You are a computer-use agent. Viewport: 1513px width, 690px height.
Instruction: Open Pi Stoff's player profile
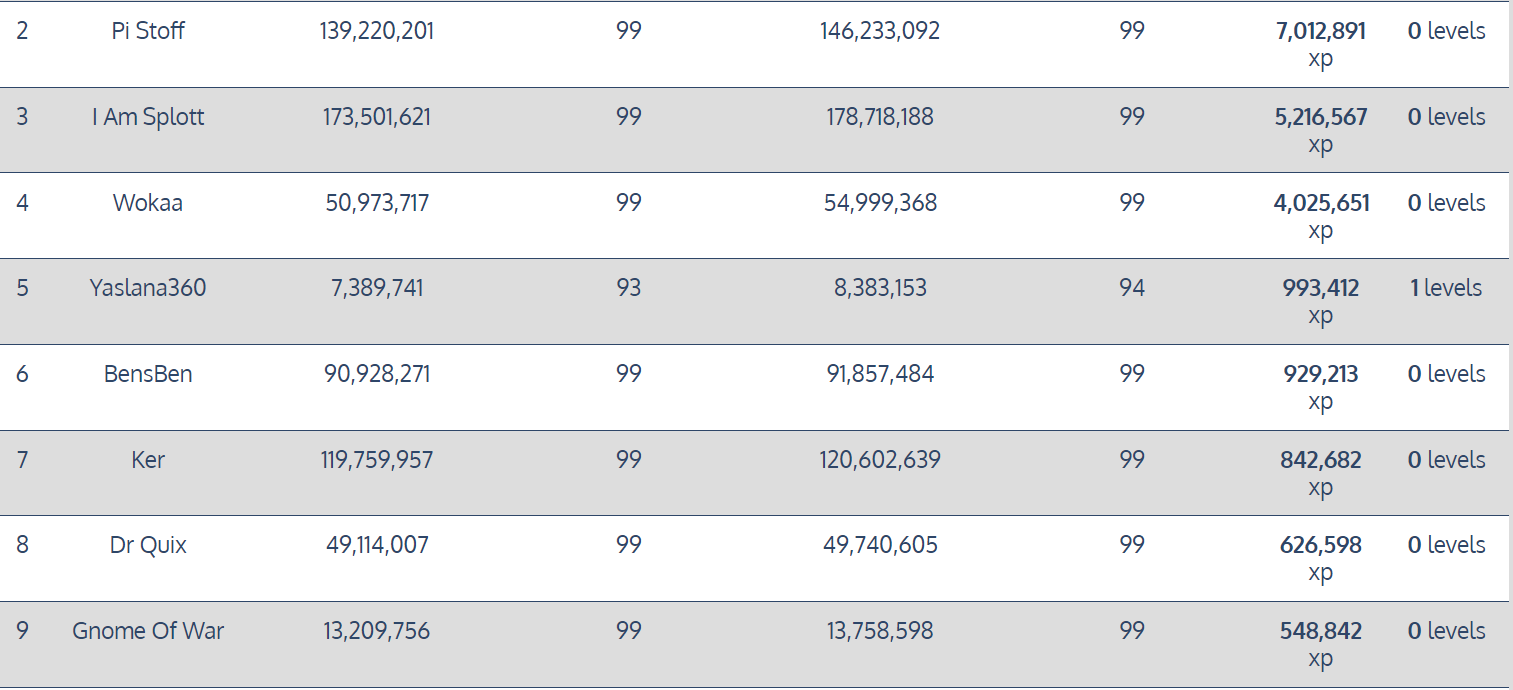(148, 31)
